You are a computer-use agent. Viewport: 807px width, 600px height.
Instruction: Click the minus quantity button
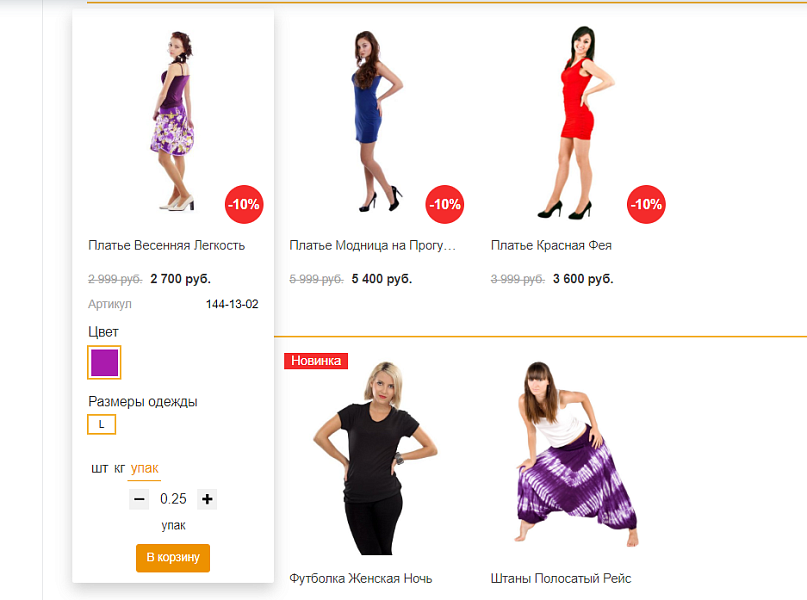(x=139, y=499)
